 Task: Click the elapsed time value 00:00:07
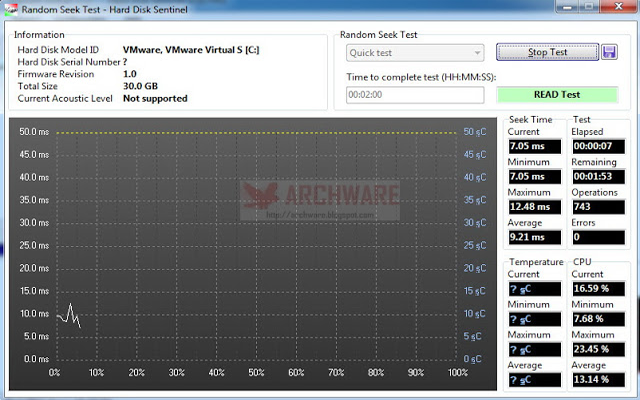598,146
